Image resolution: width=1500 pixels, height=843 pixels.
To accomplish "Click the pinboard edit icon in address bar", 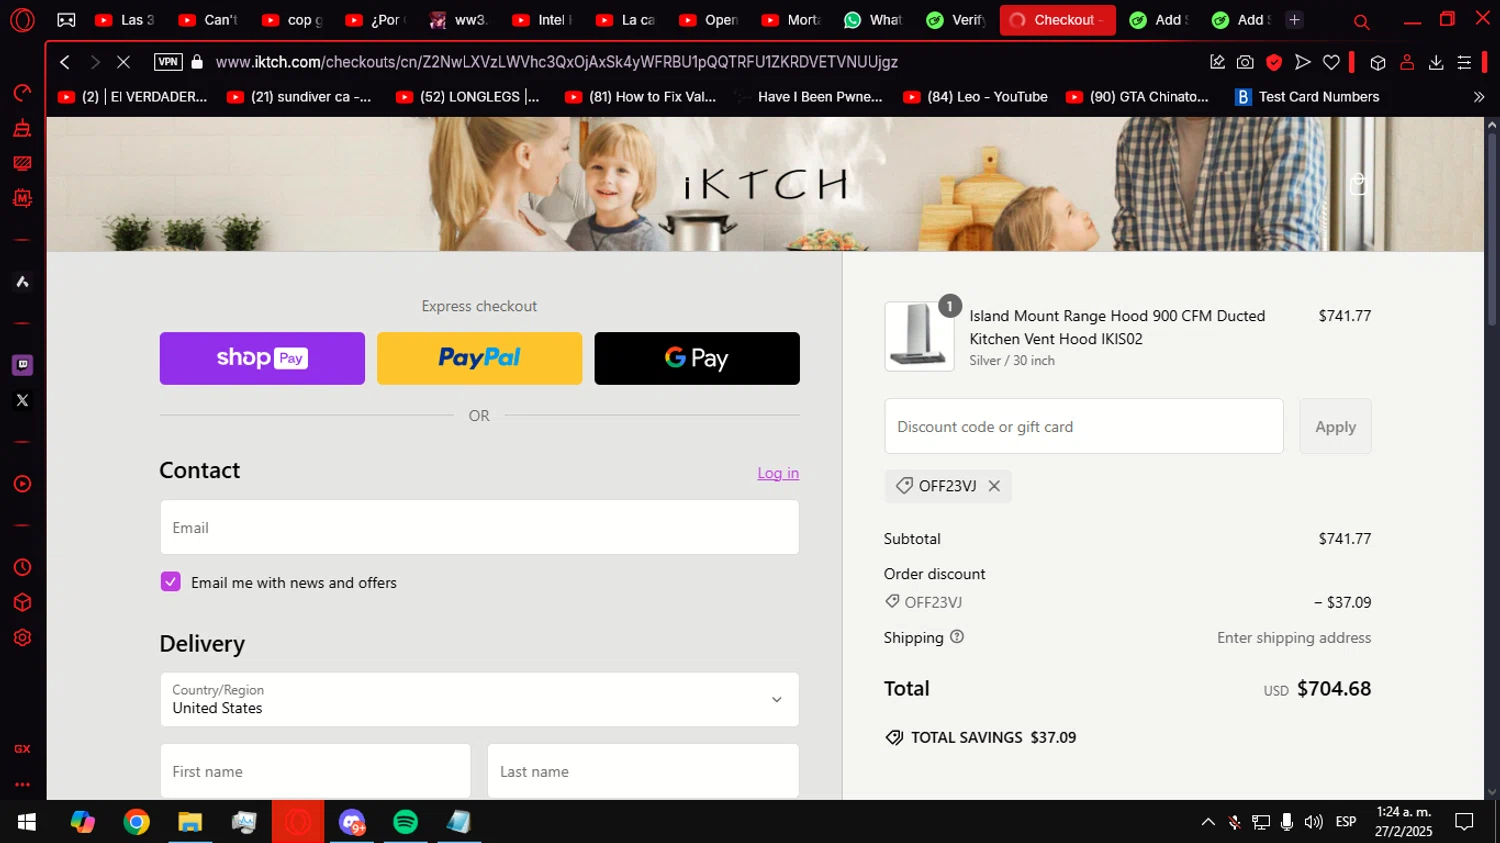I will (1217, 62).
